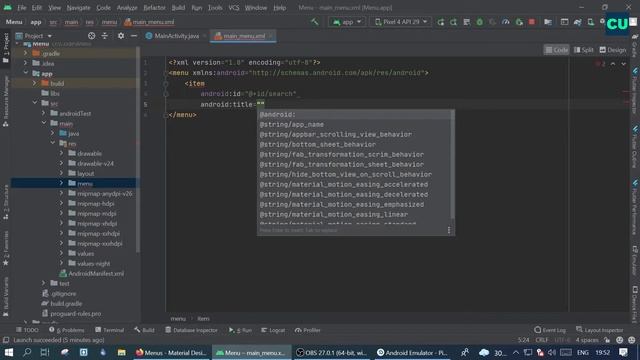Screen dimensions: 640x360
Task: Open AndroidManifest.xml in project tree
Action: (x=96, y=273)
